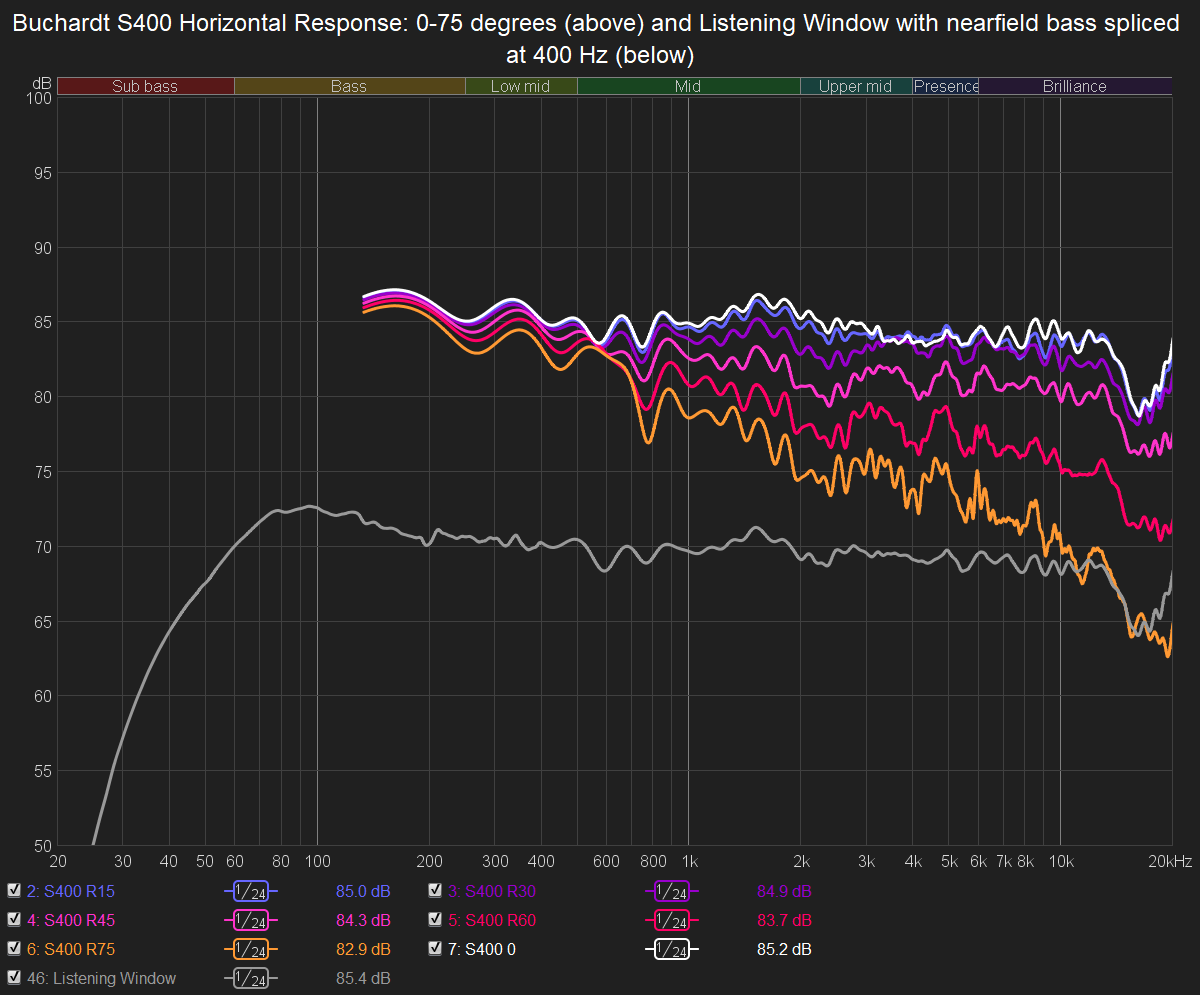Click the 84.3 dB value for S400 R45
1200x995 pixels.
click(x=363, y=919)
